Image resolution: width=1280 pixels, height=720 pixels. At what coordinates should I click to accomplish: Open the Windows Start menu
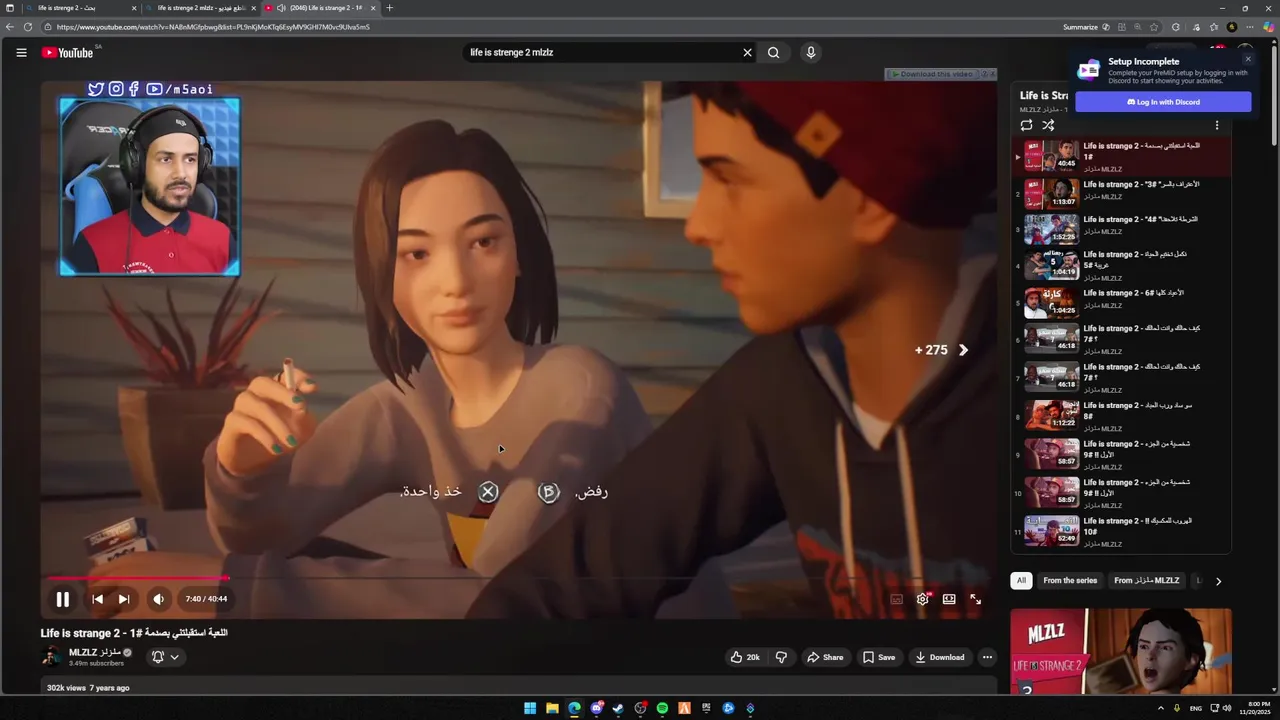tap(530, 708)
